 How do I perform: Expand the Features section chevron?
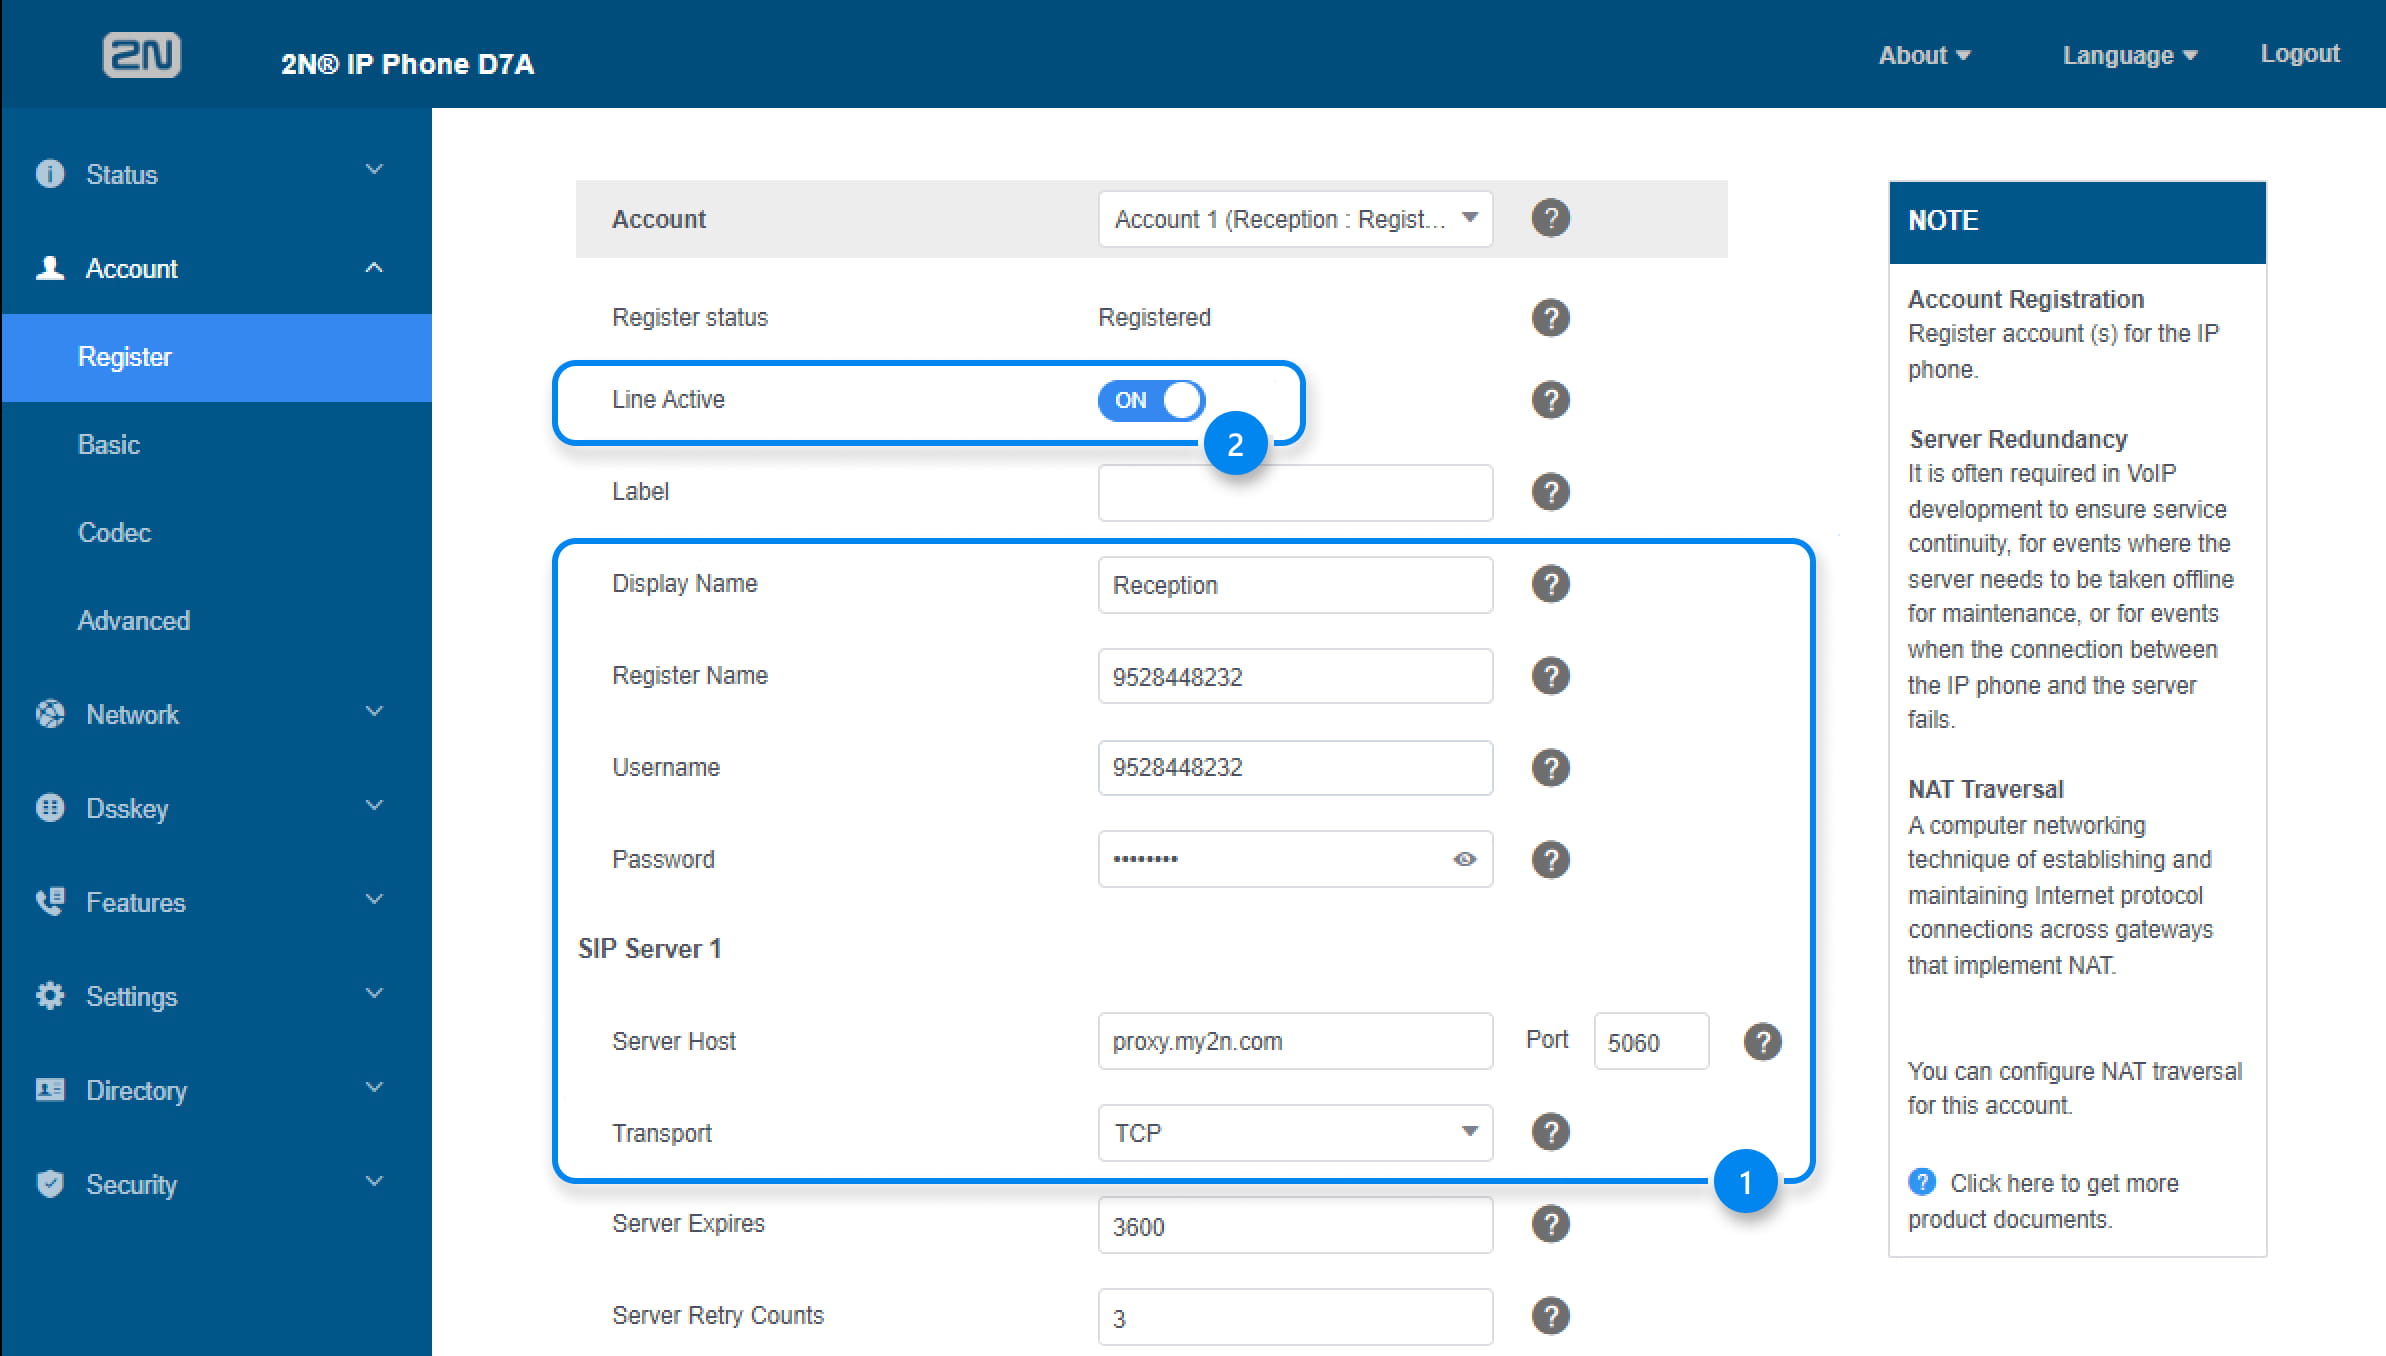(x=374, y=900)
